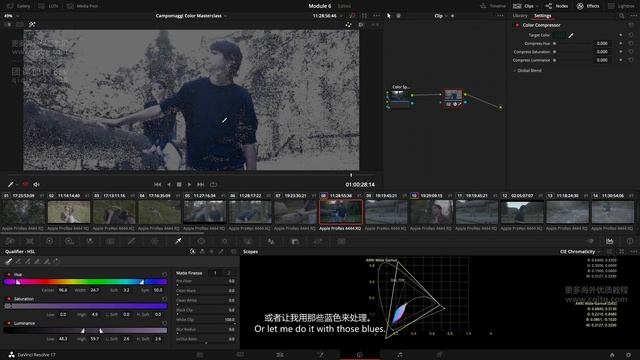Open the Gallery panel
640x360 pixels.
pos(18,6)
